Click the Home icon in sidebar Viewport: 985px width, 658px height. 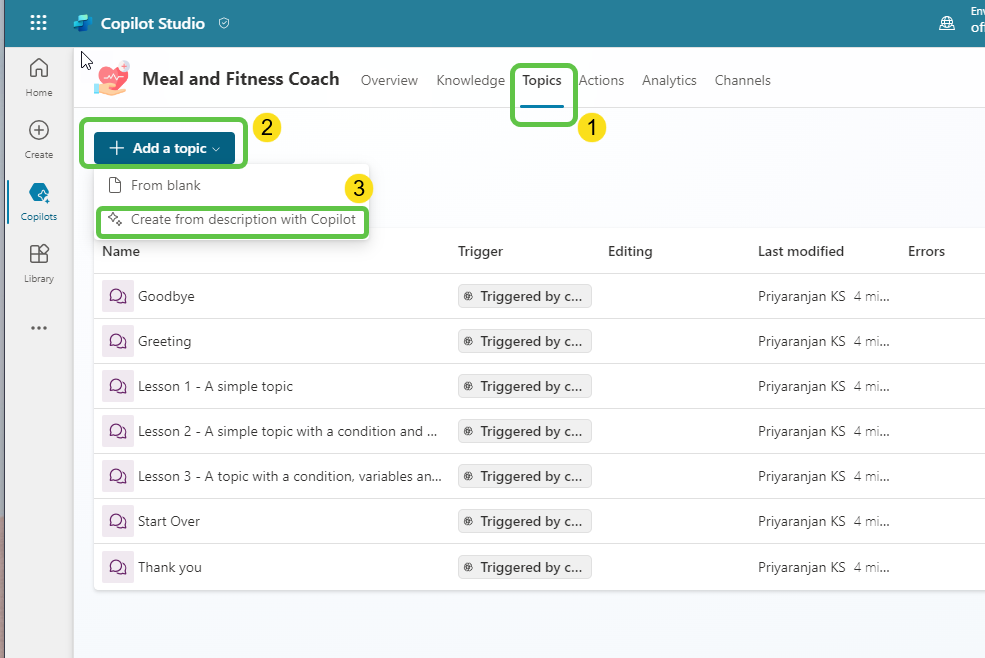[38, 77]
